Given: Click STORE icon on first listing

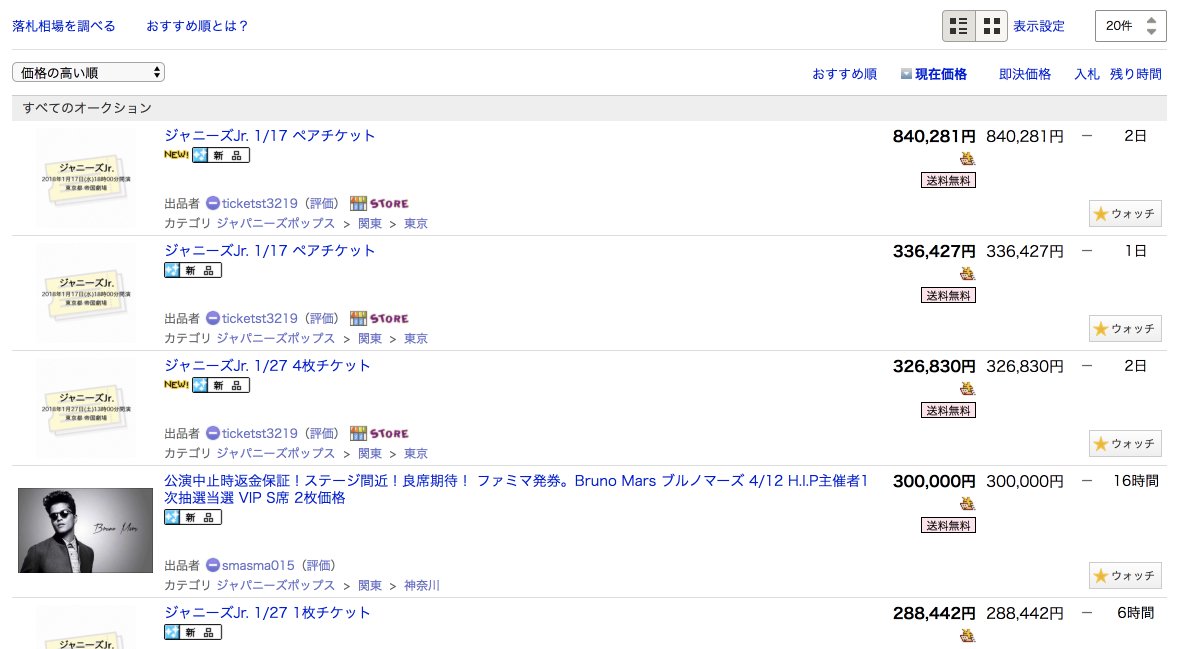Looking at the screenshot, I should 379,204.
